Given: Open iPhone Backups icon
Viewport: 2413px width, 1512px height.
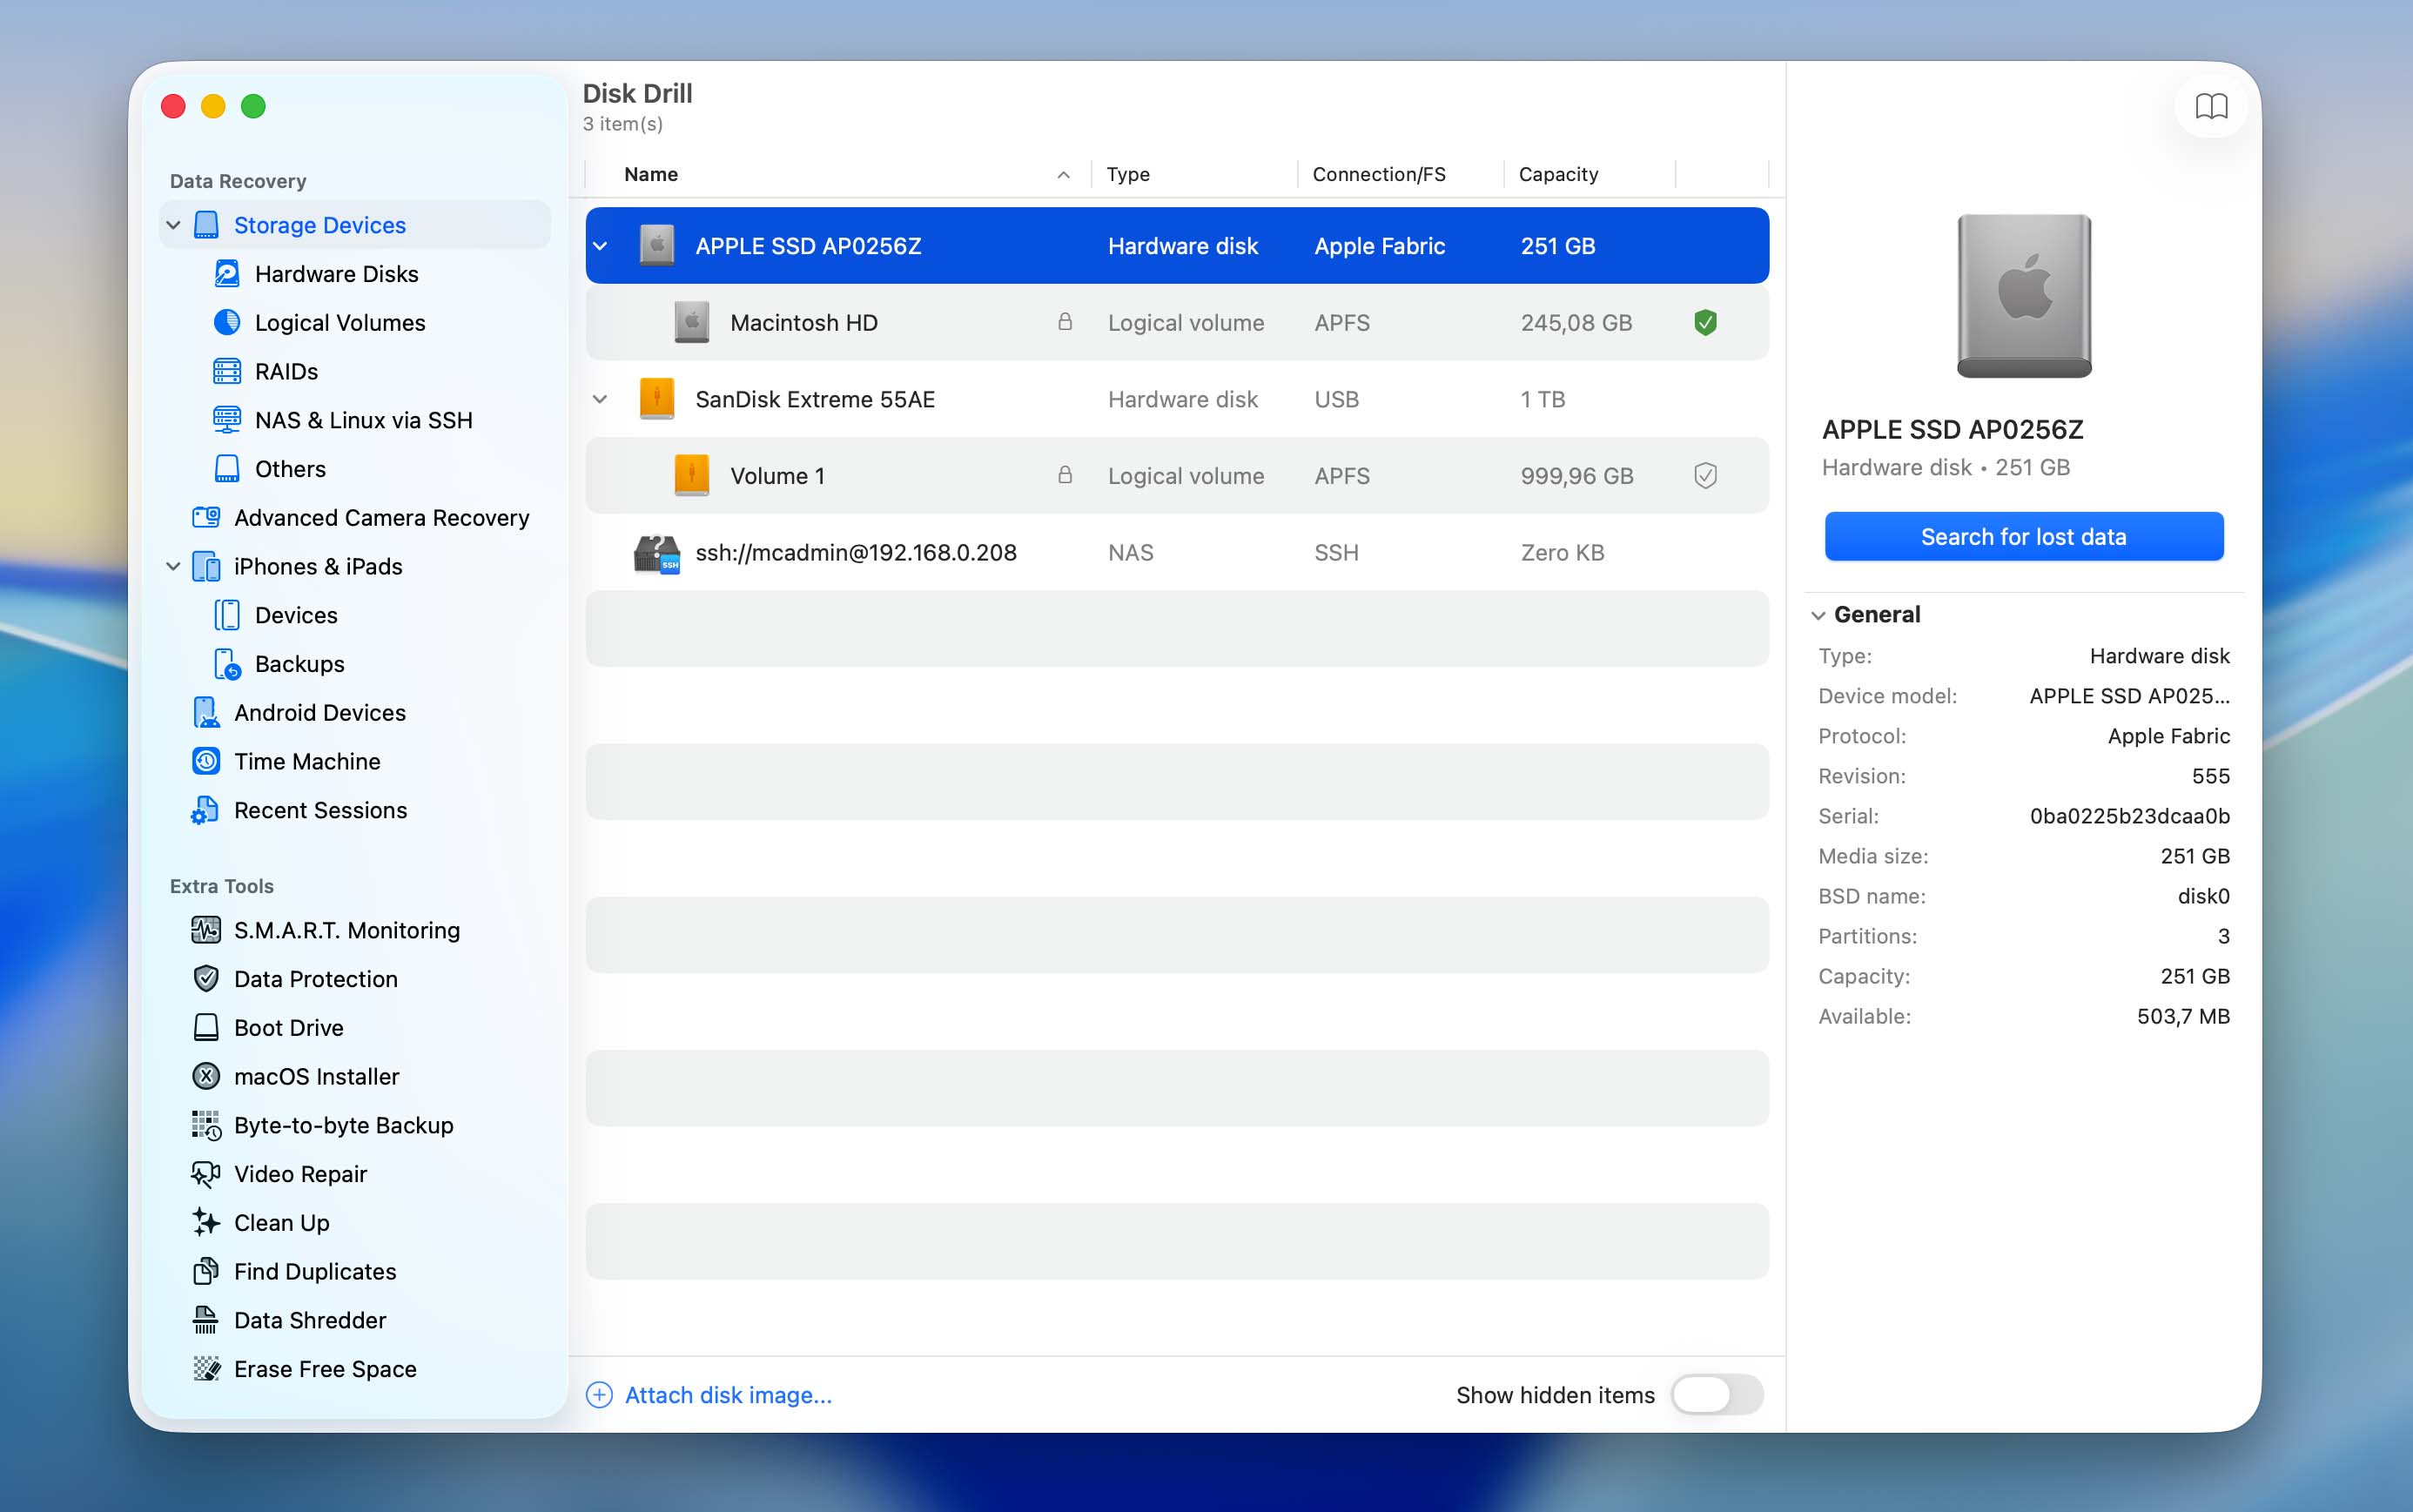Looking at the screenshot, I should 227,664.
